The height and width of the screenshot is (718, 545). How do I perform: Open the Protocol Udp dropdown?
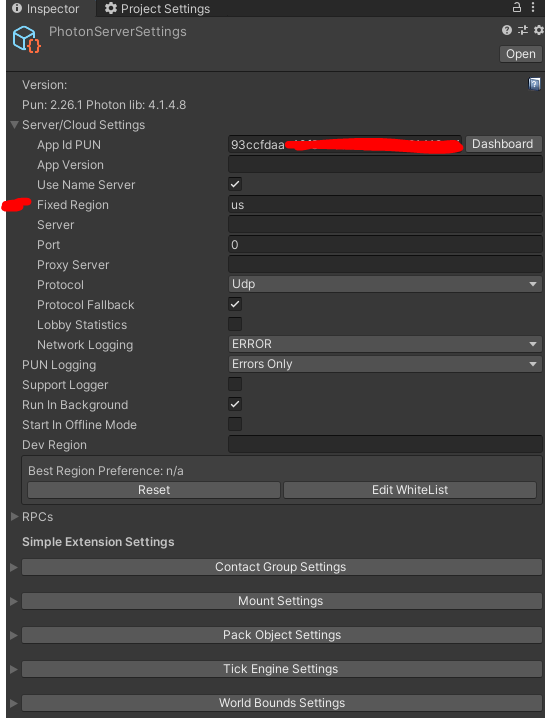[x=385, y=284]
